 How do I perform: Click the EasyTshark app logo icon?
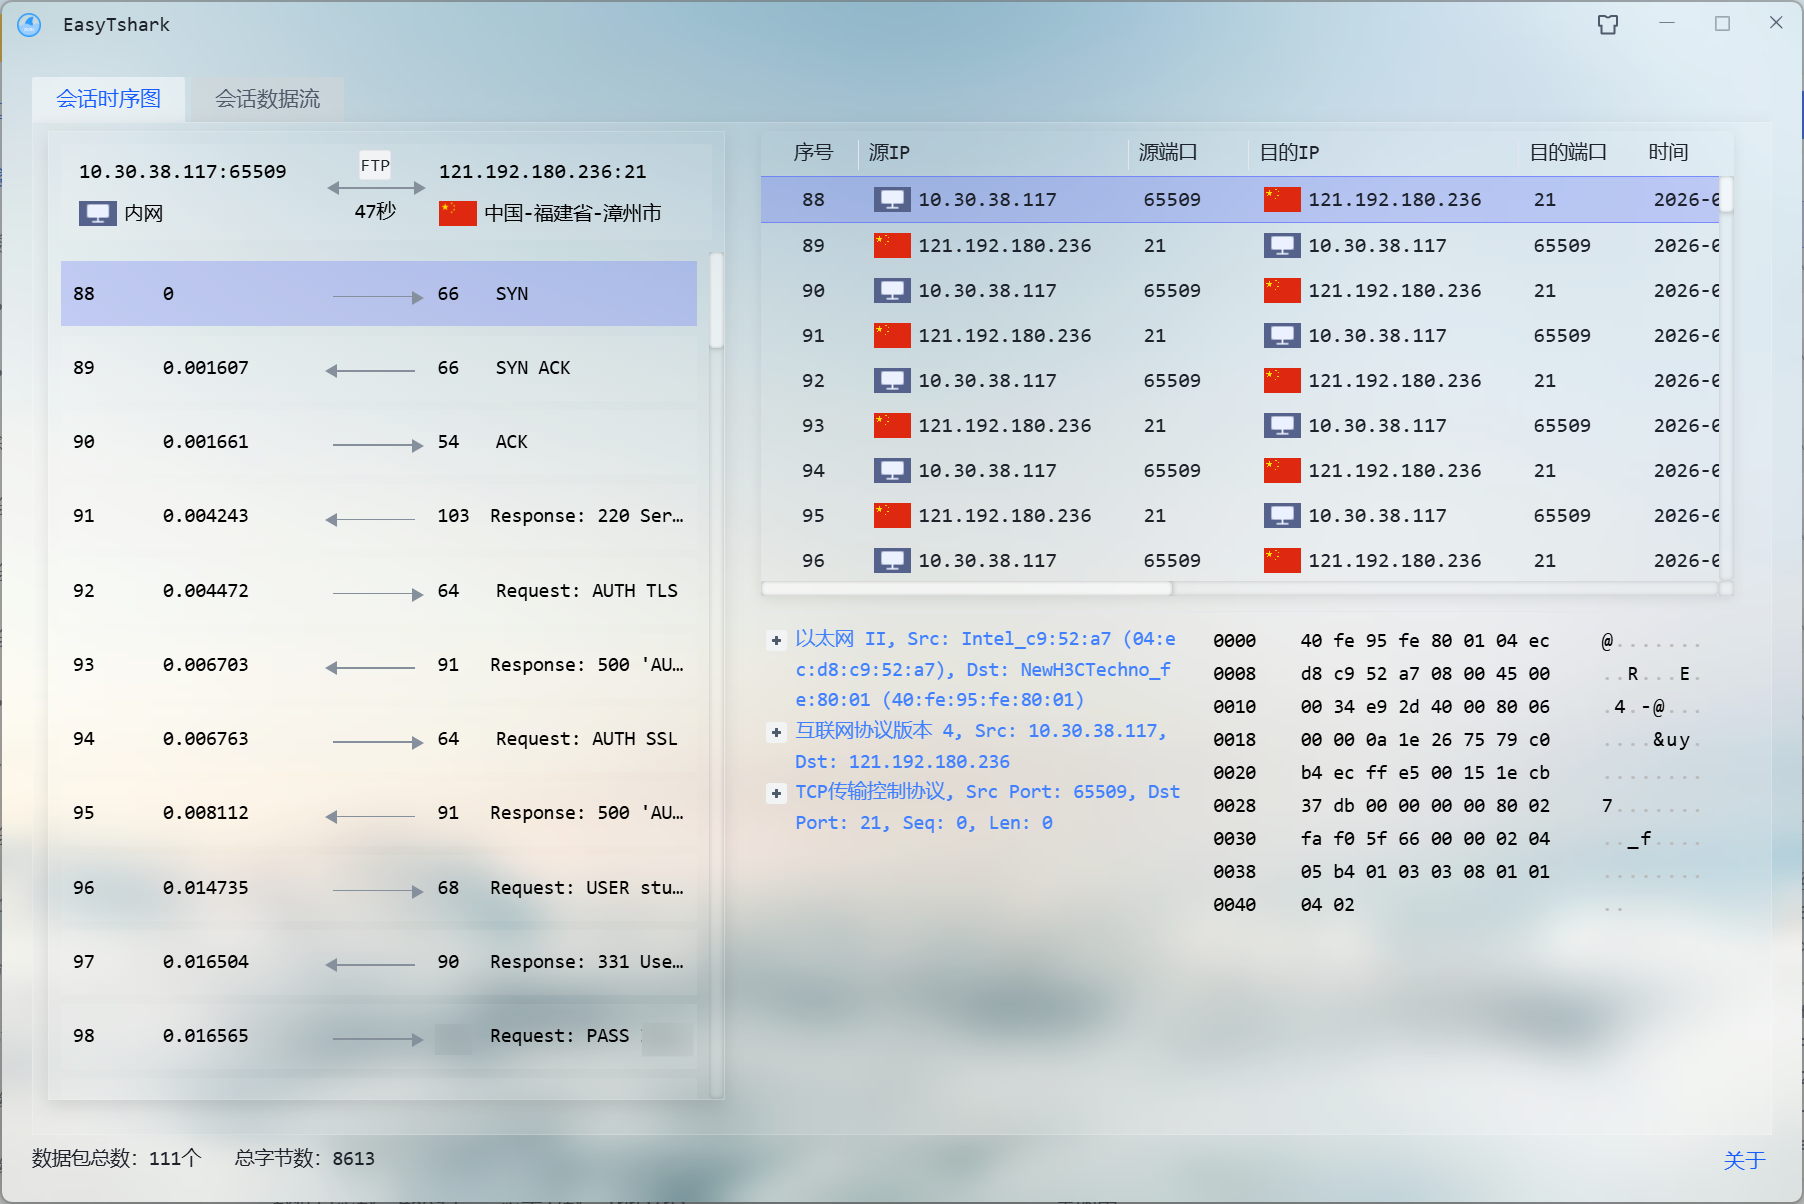[x=30, y=24]
